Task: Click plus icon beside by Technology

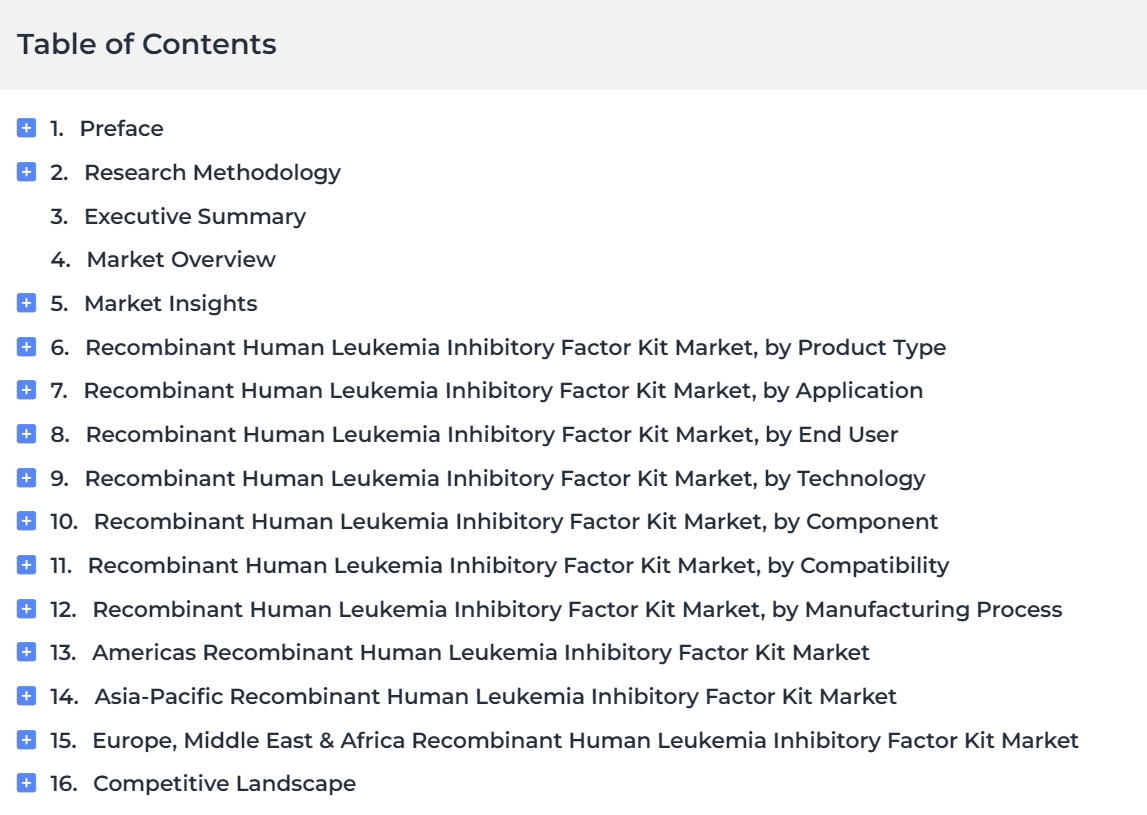Action: pyautogui.click(x=26, y=478)
